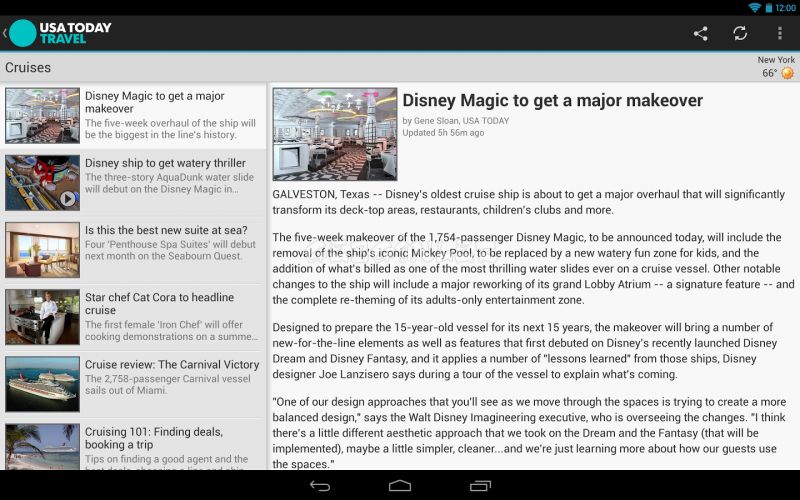
Task: Open the Wi-Fi status icon
Action: (754, 8)
